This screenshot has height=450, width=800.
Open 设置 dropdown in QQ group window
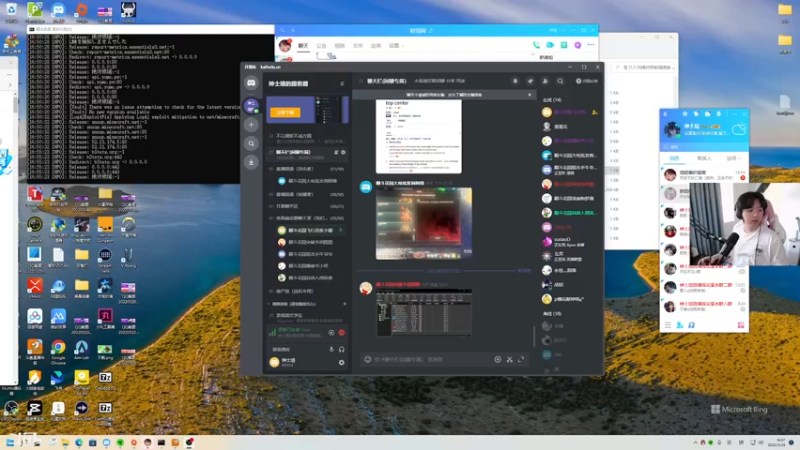pyautogui.click(x=396, y=45)
